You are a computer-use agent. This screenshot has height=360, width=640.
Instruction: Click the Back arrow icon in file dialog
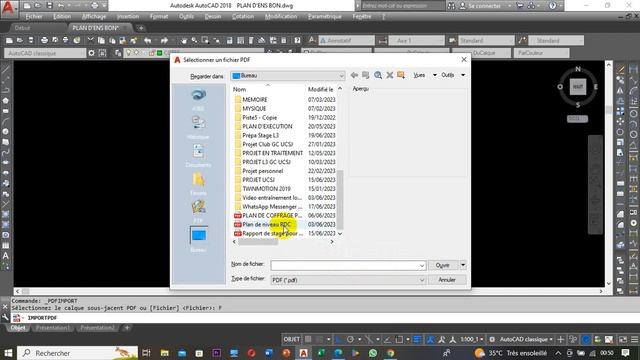coord(354,75)
